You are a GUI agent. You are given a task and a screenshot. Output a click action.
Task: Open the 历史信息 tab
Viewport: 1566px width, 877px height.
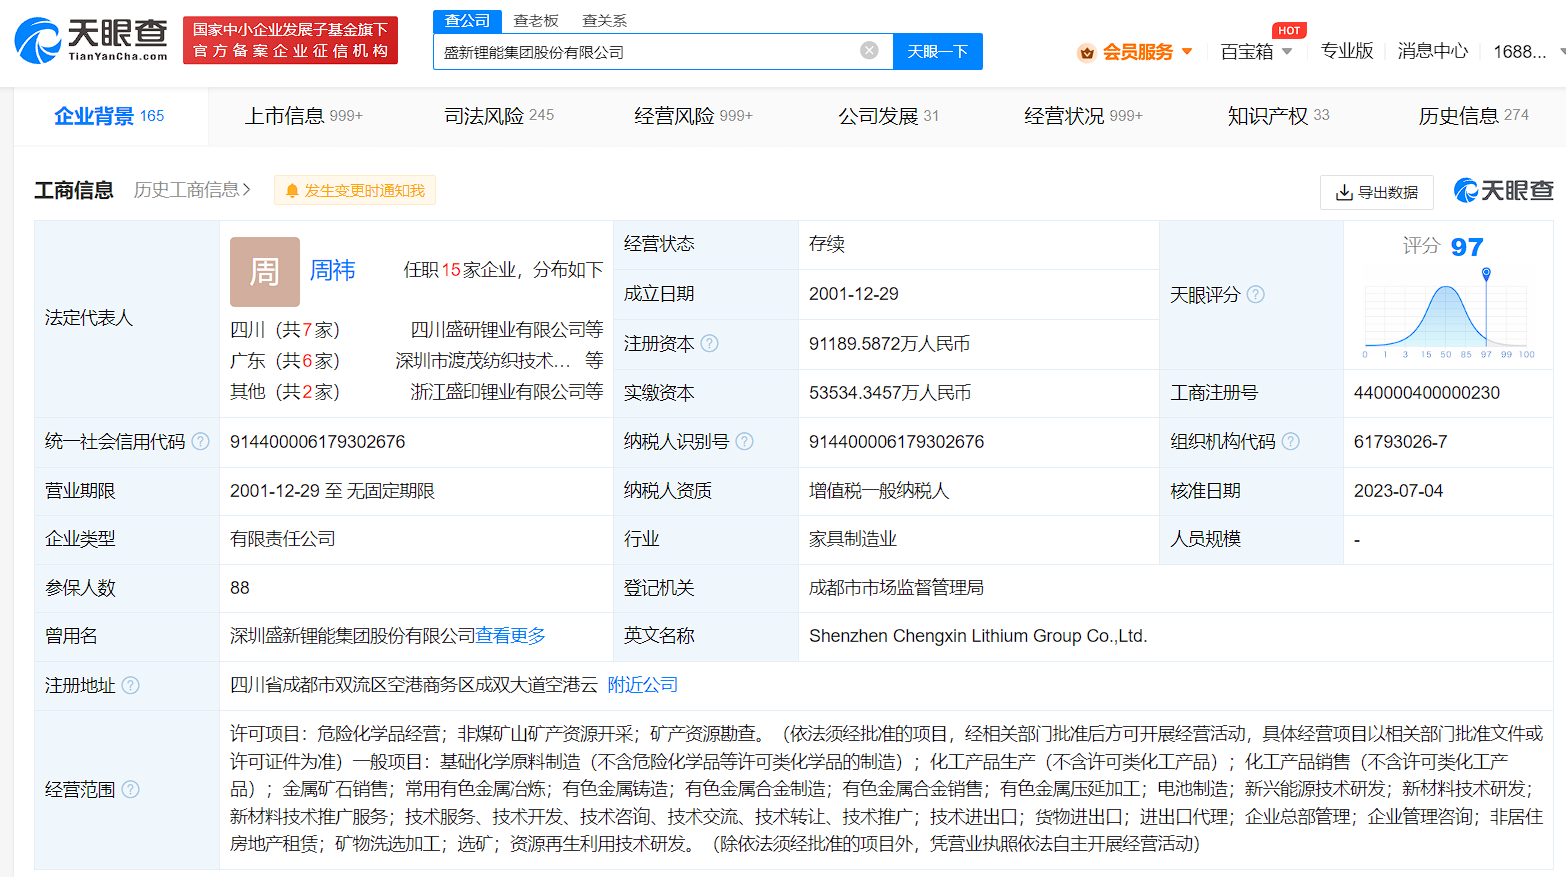pos(1474,116)
